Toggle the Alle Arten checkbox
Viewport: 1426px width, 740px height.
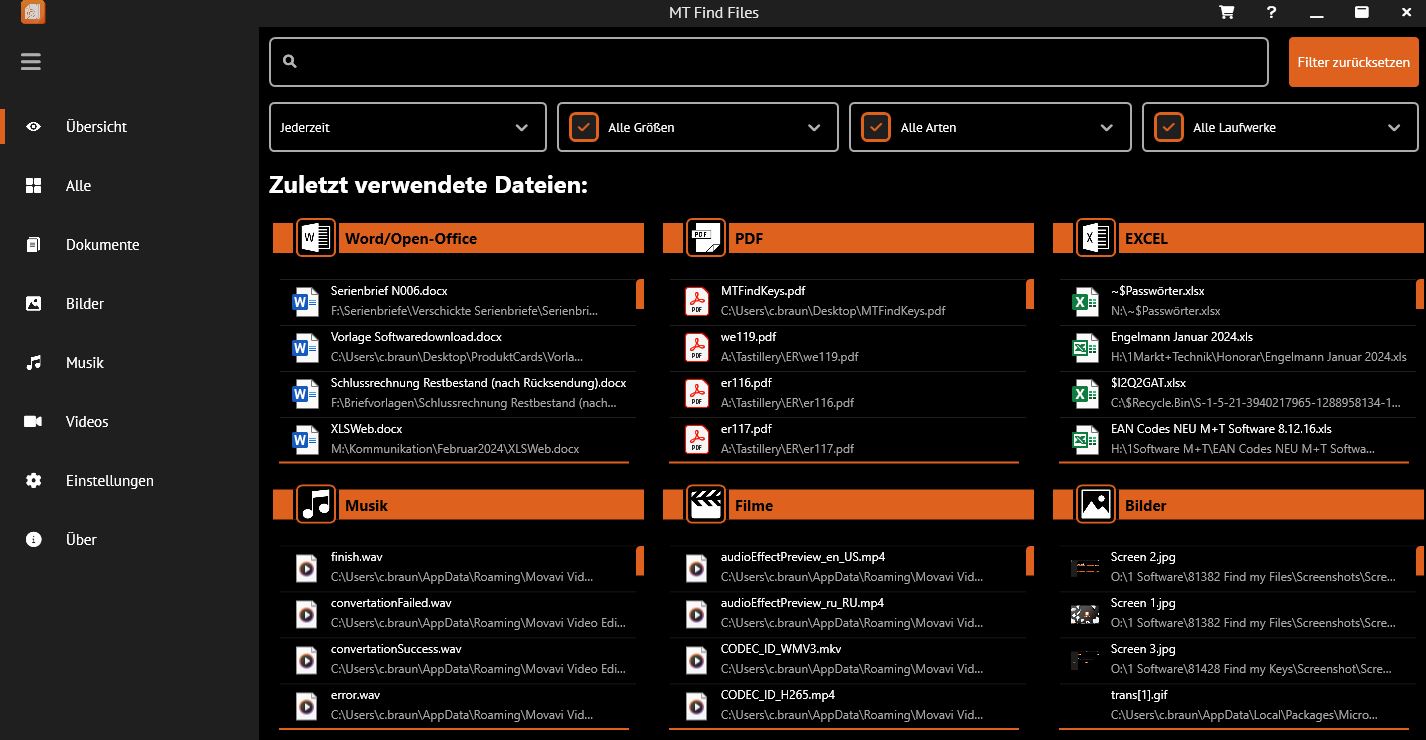[876, 127]
